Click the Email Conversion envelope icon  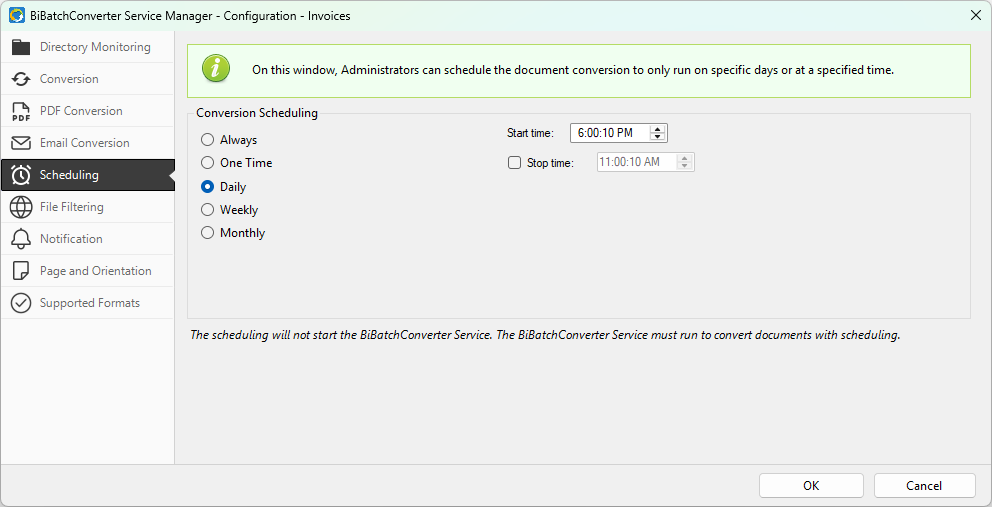coord(21,143)
